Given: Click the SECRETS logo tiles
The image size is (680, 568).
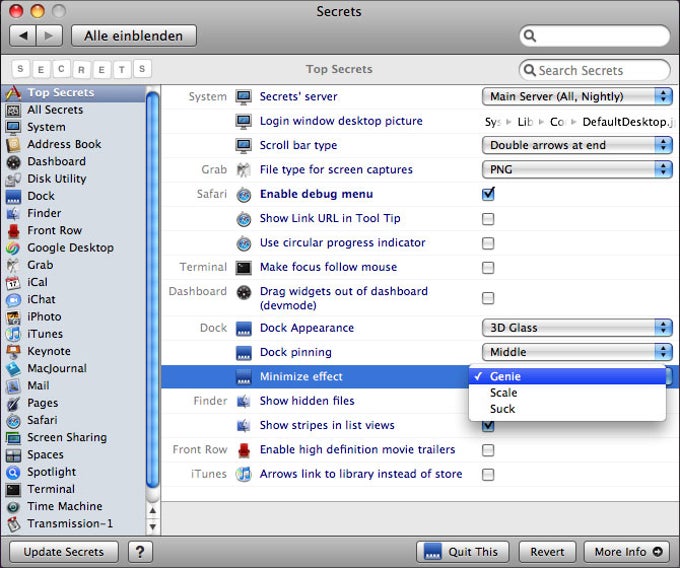Looking at the screenshot, I should (82, 69).
